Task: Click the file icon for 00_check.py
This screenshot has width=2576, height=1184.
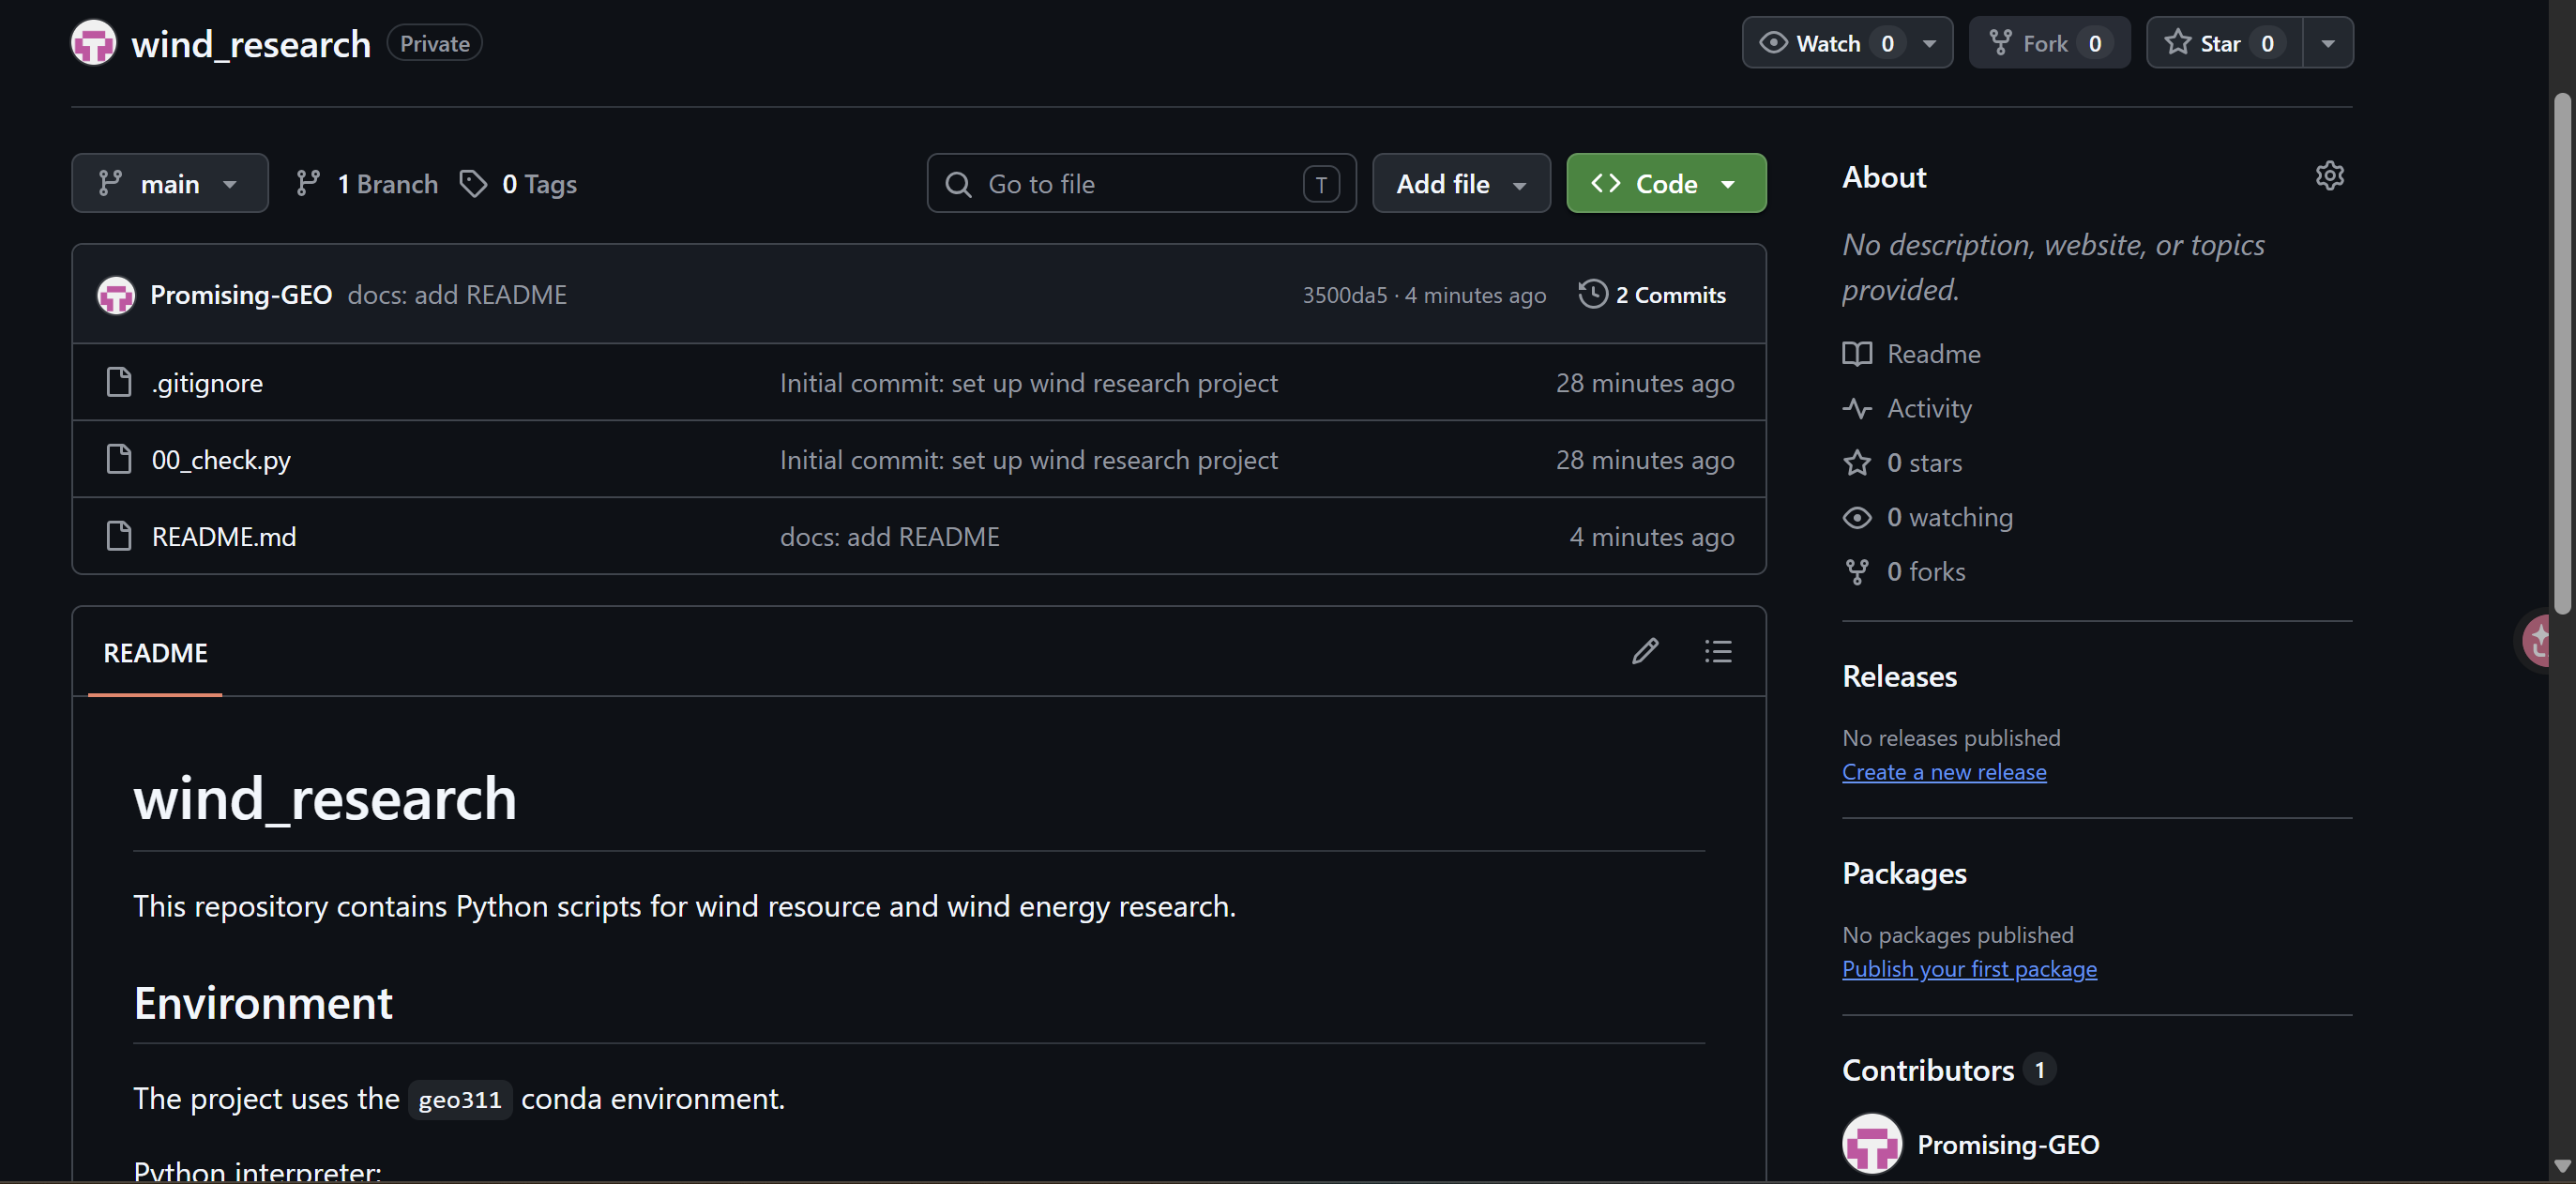Action: 119,459
